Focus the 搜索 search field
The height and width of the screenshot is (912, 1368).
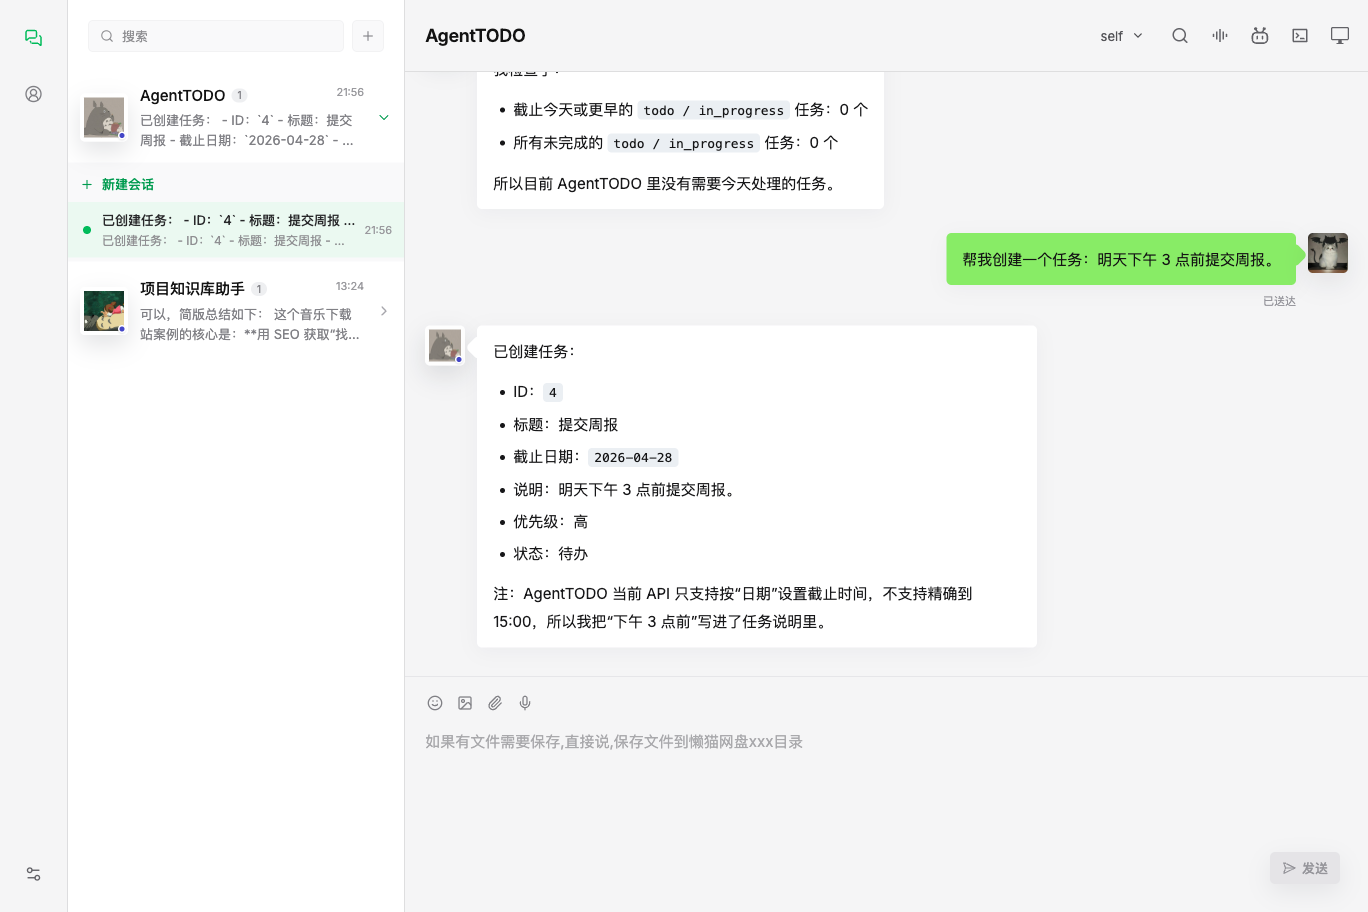click(x=216, y=36)
